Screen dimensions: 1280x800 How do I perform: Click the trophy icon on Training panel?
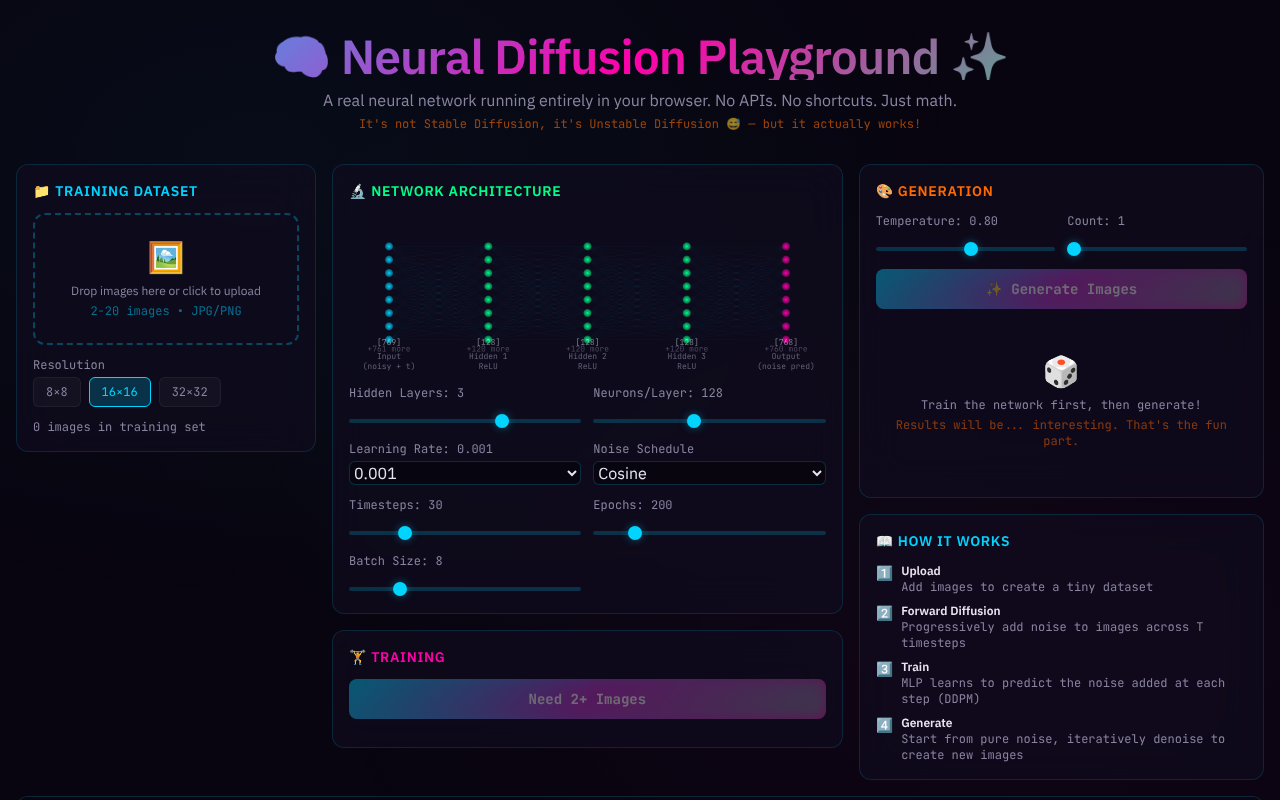pos(357,656)
